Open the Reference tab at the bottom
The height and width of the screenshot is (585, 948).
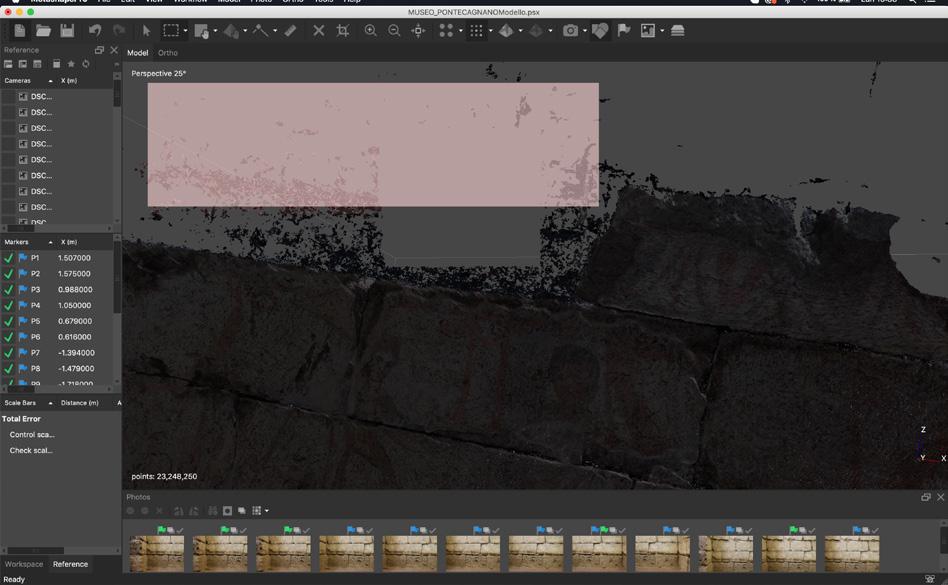coord(70,564)
